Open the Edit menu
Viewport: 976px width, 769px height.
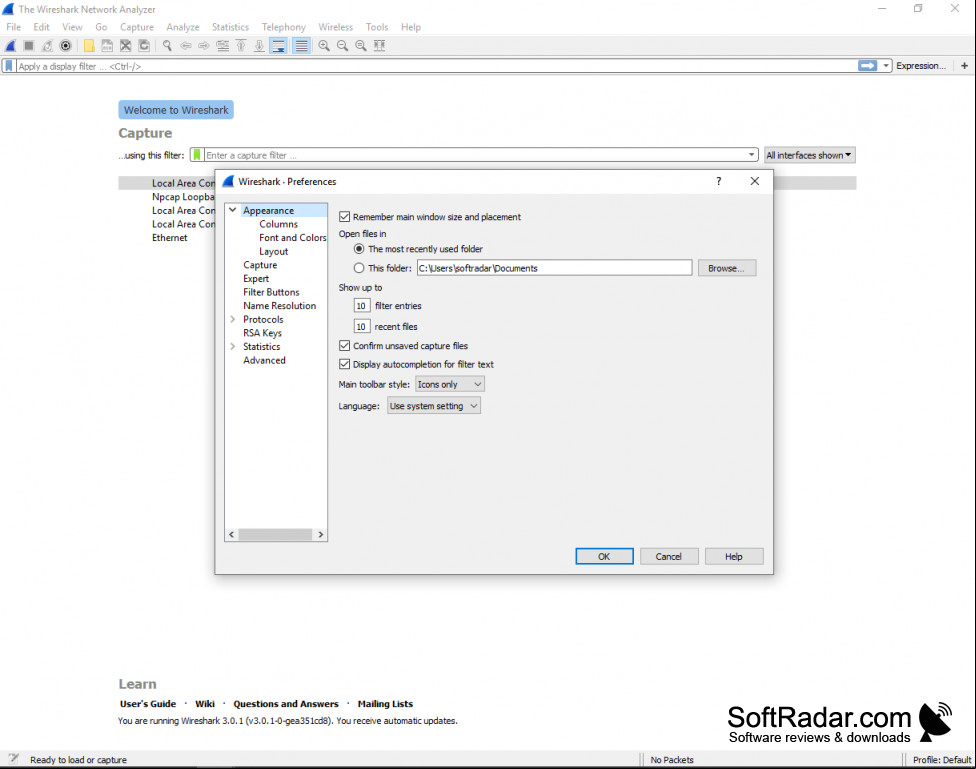[42, 27]
